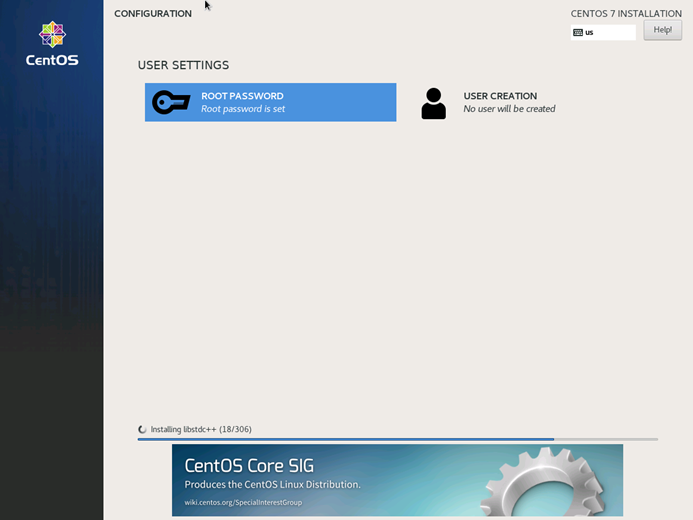Click the key icon for root password
693x520 pixels.
click(171, 102)
